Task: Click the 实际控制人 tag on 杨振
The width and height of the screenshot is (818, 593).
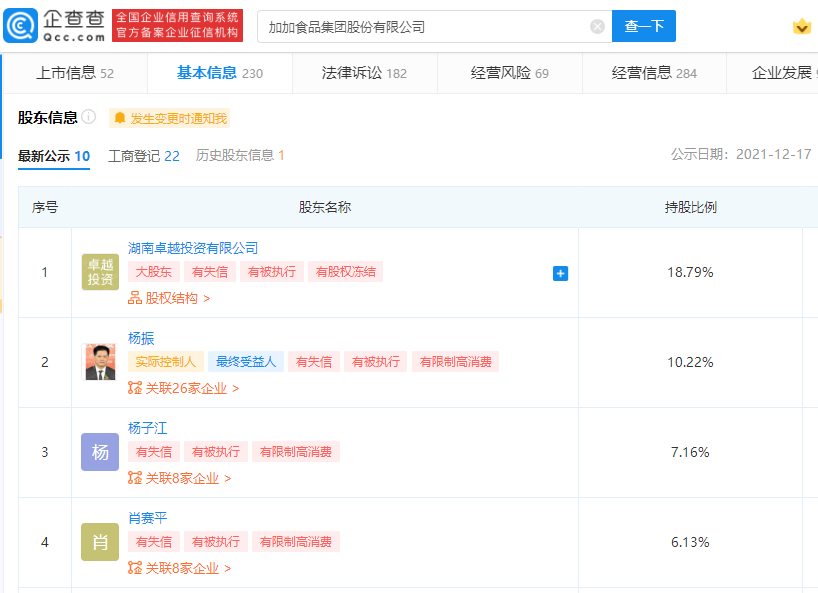Action: click(166, 362)
